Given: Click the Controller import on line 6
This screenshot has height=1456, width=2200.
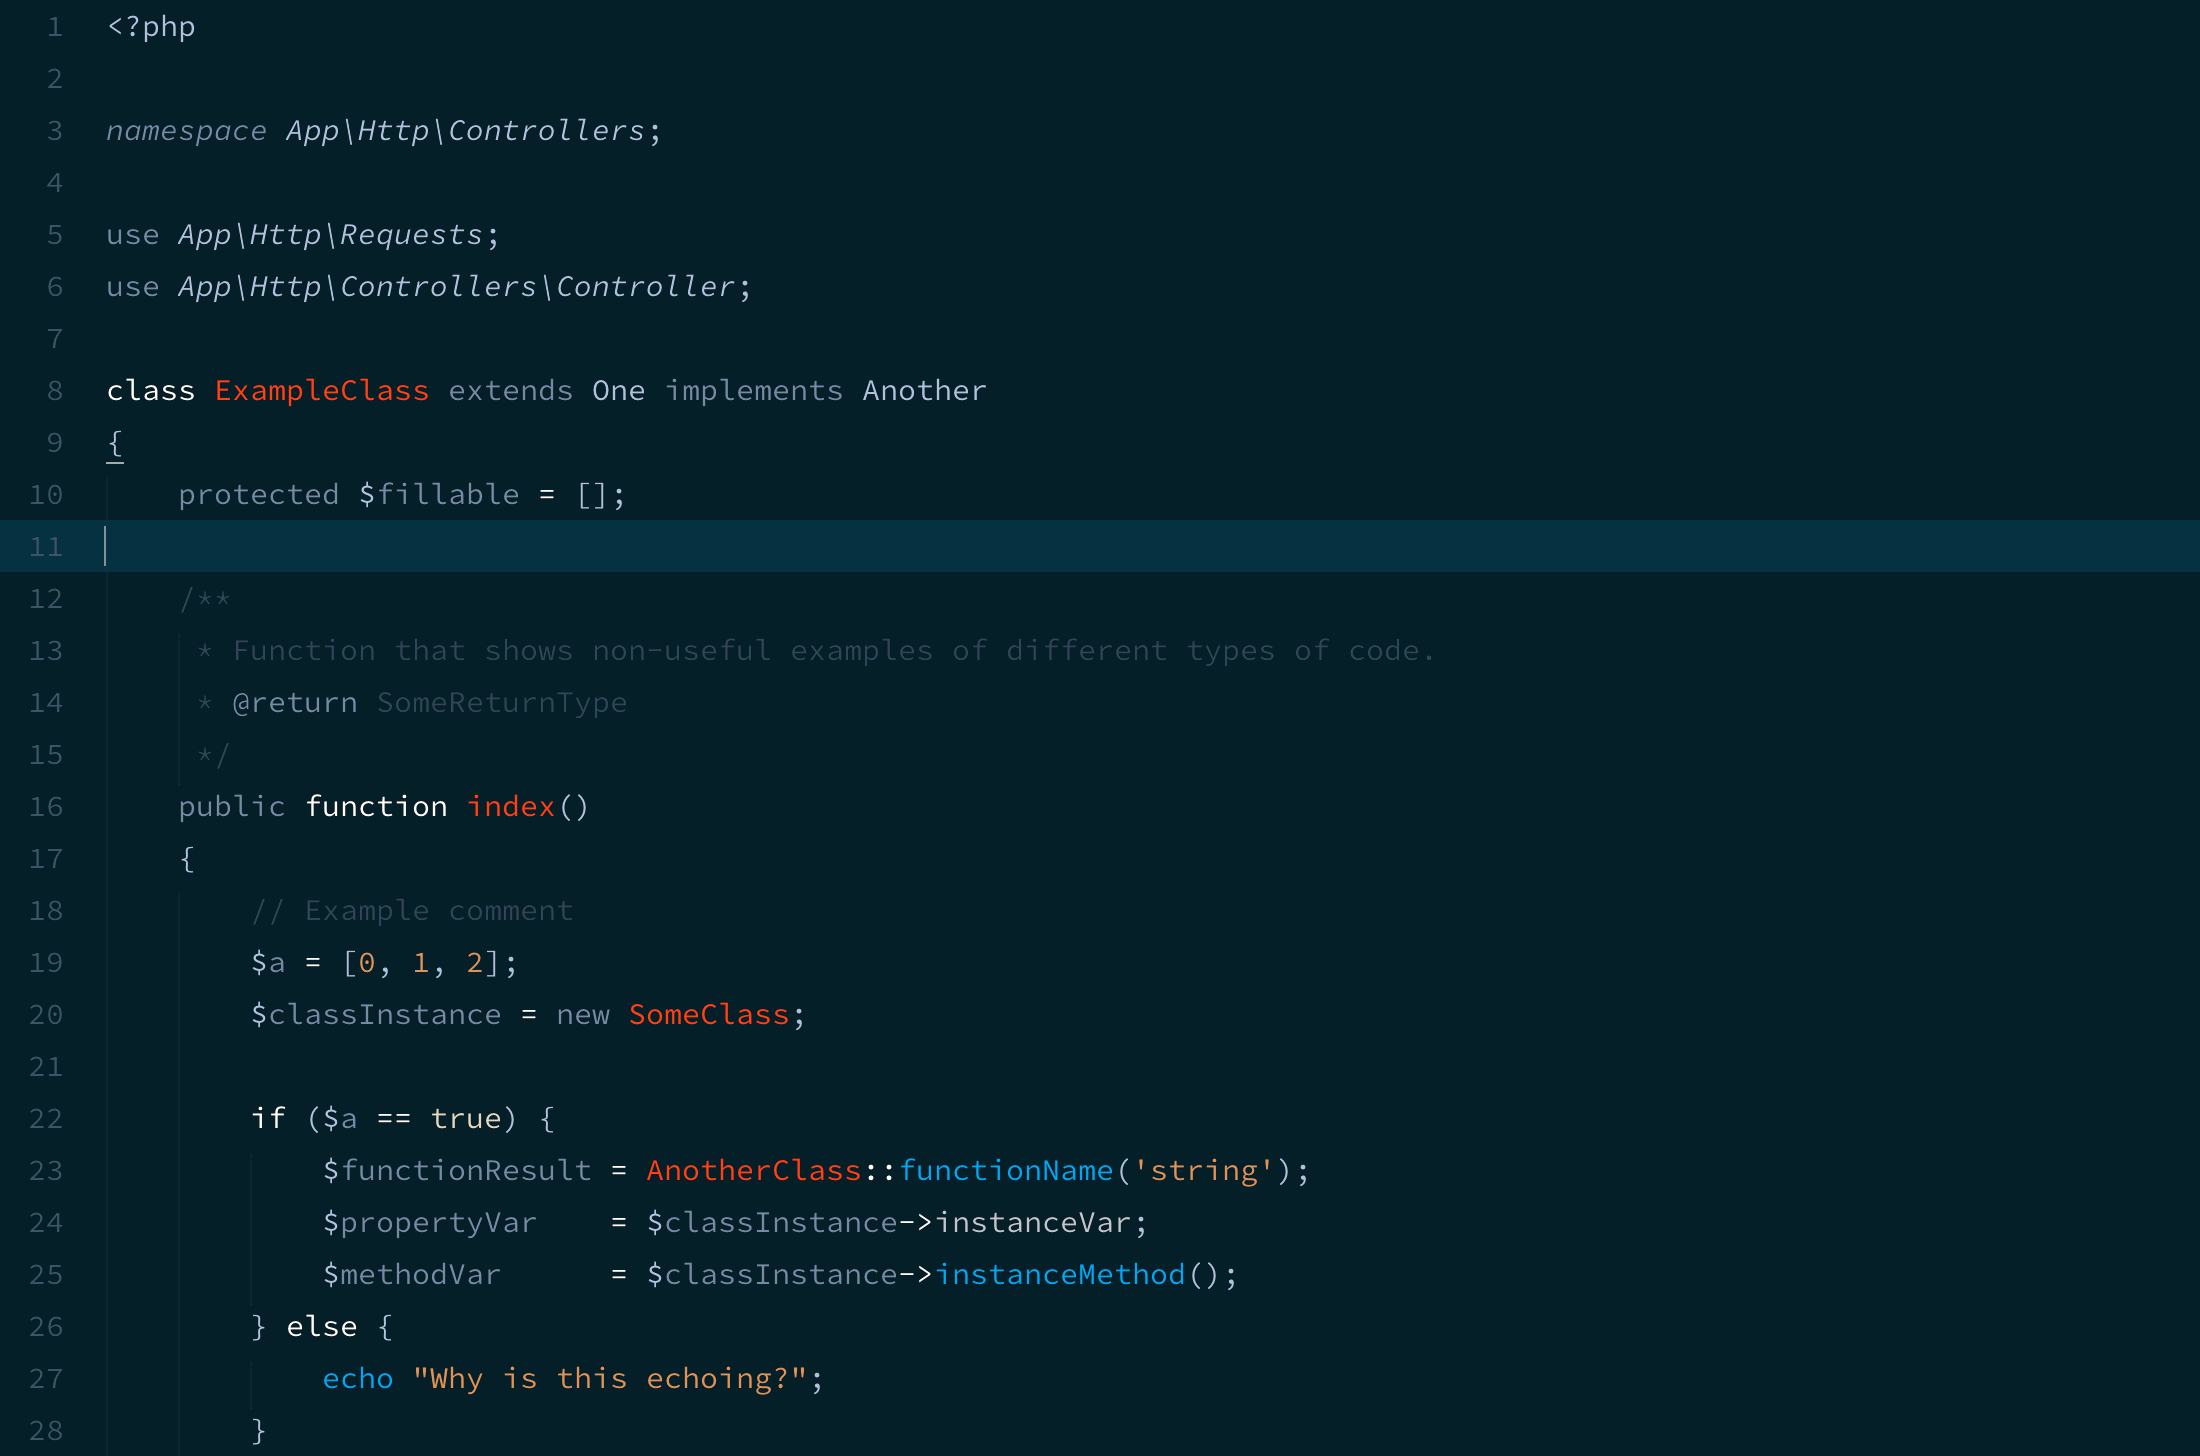Looking at the screenshot, I should [x=646, y=287].
